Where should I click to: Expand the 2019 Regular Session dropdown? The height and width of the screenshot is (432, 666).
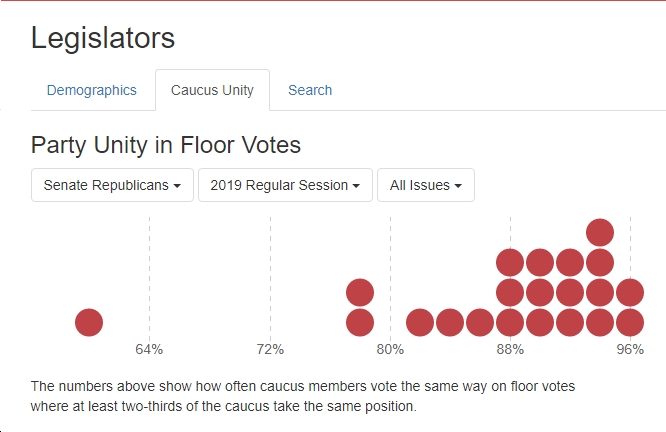(x=285, y=185)
